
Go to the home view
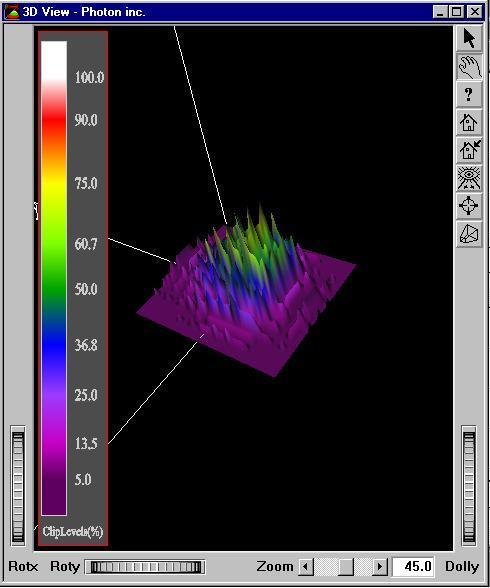click(x=469, y=122)
